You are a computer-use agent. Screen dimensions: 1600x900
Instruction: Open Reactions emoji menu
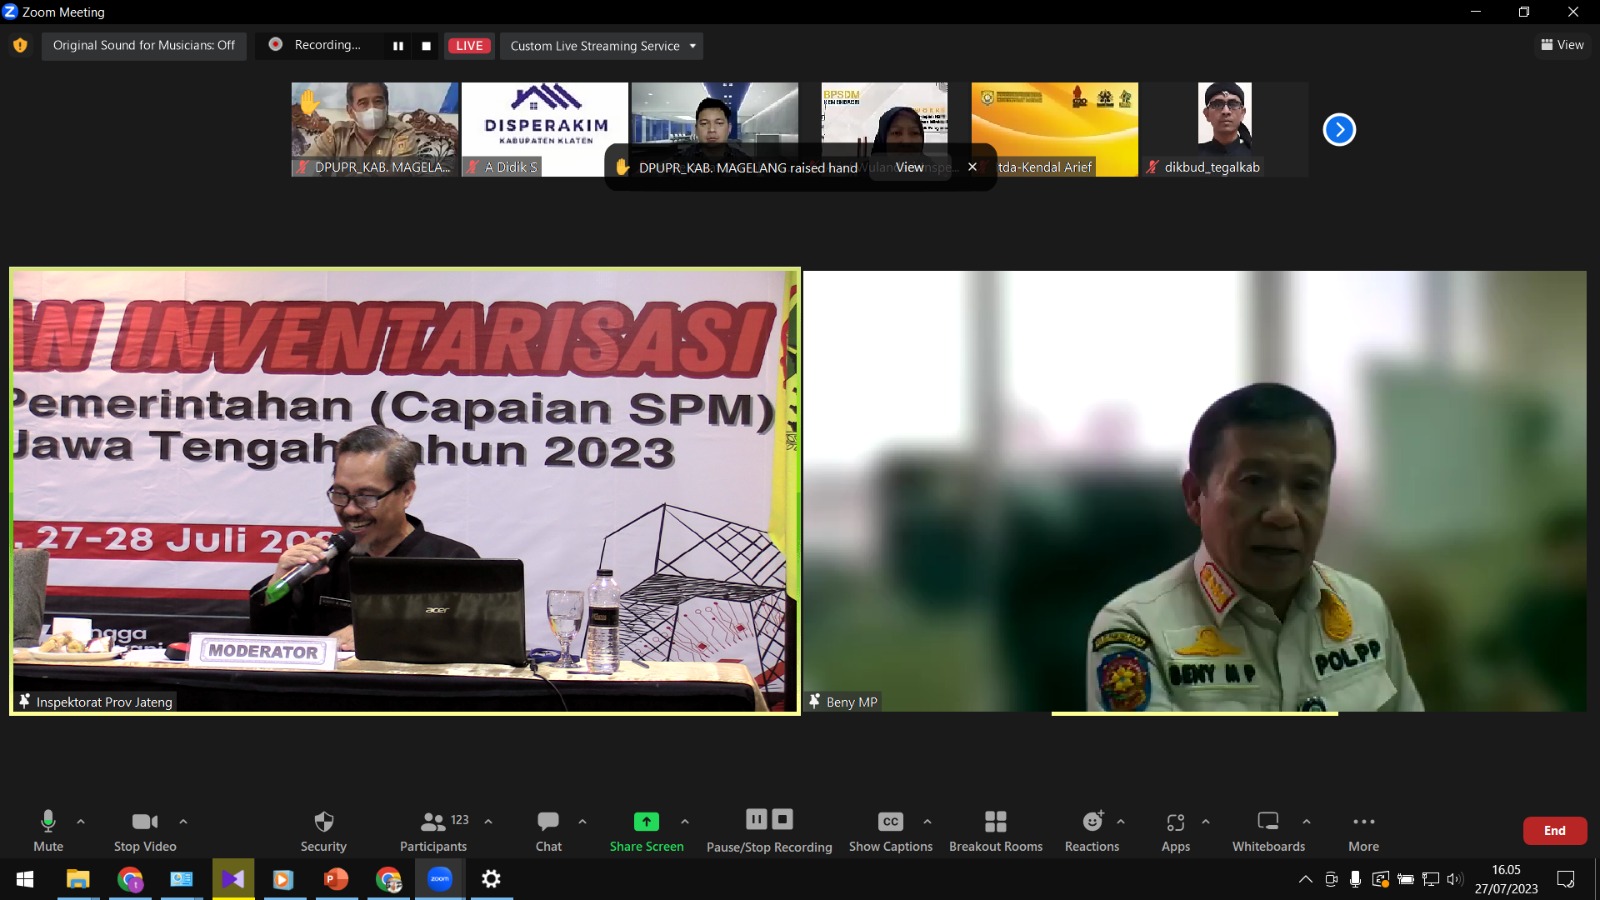tap(1092, 831)
